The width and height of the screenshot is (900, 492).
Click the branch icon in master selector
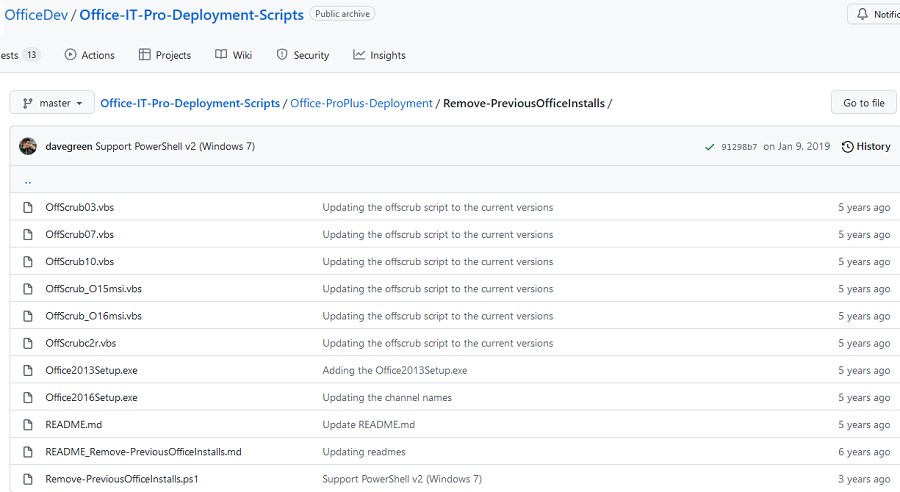[27, 103]
